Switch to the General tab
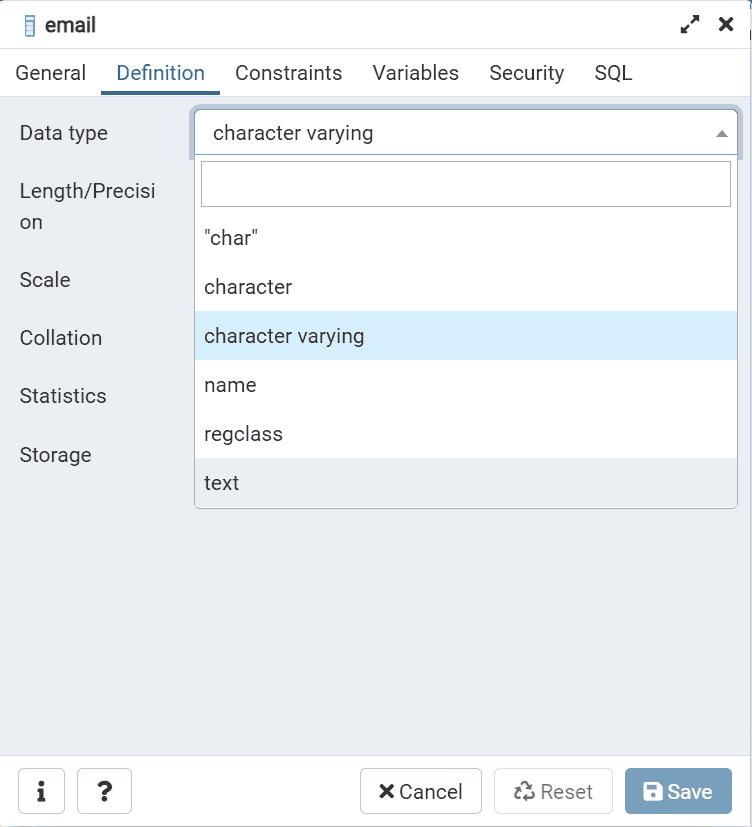Image resolution: width=752 pixels, height=827 pixels. (x=50, y=73)
